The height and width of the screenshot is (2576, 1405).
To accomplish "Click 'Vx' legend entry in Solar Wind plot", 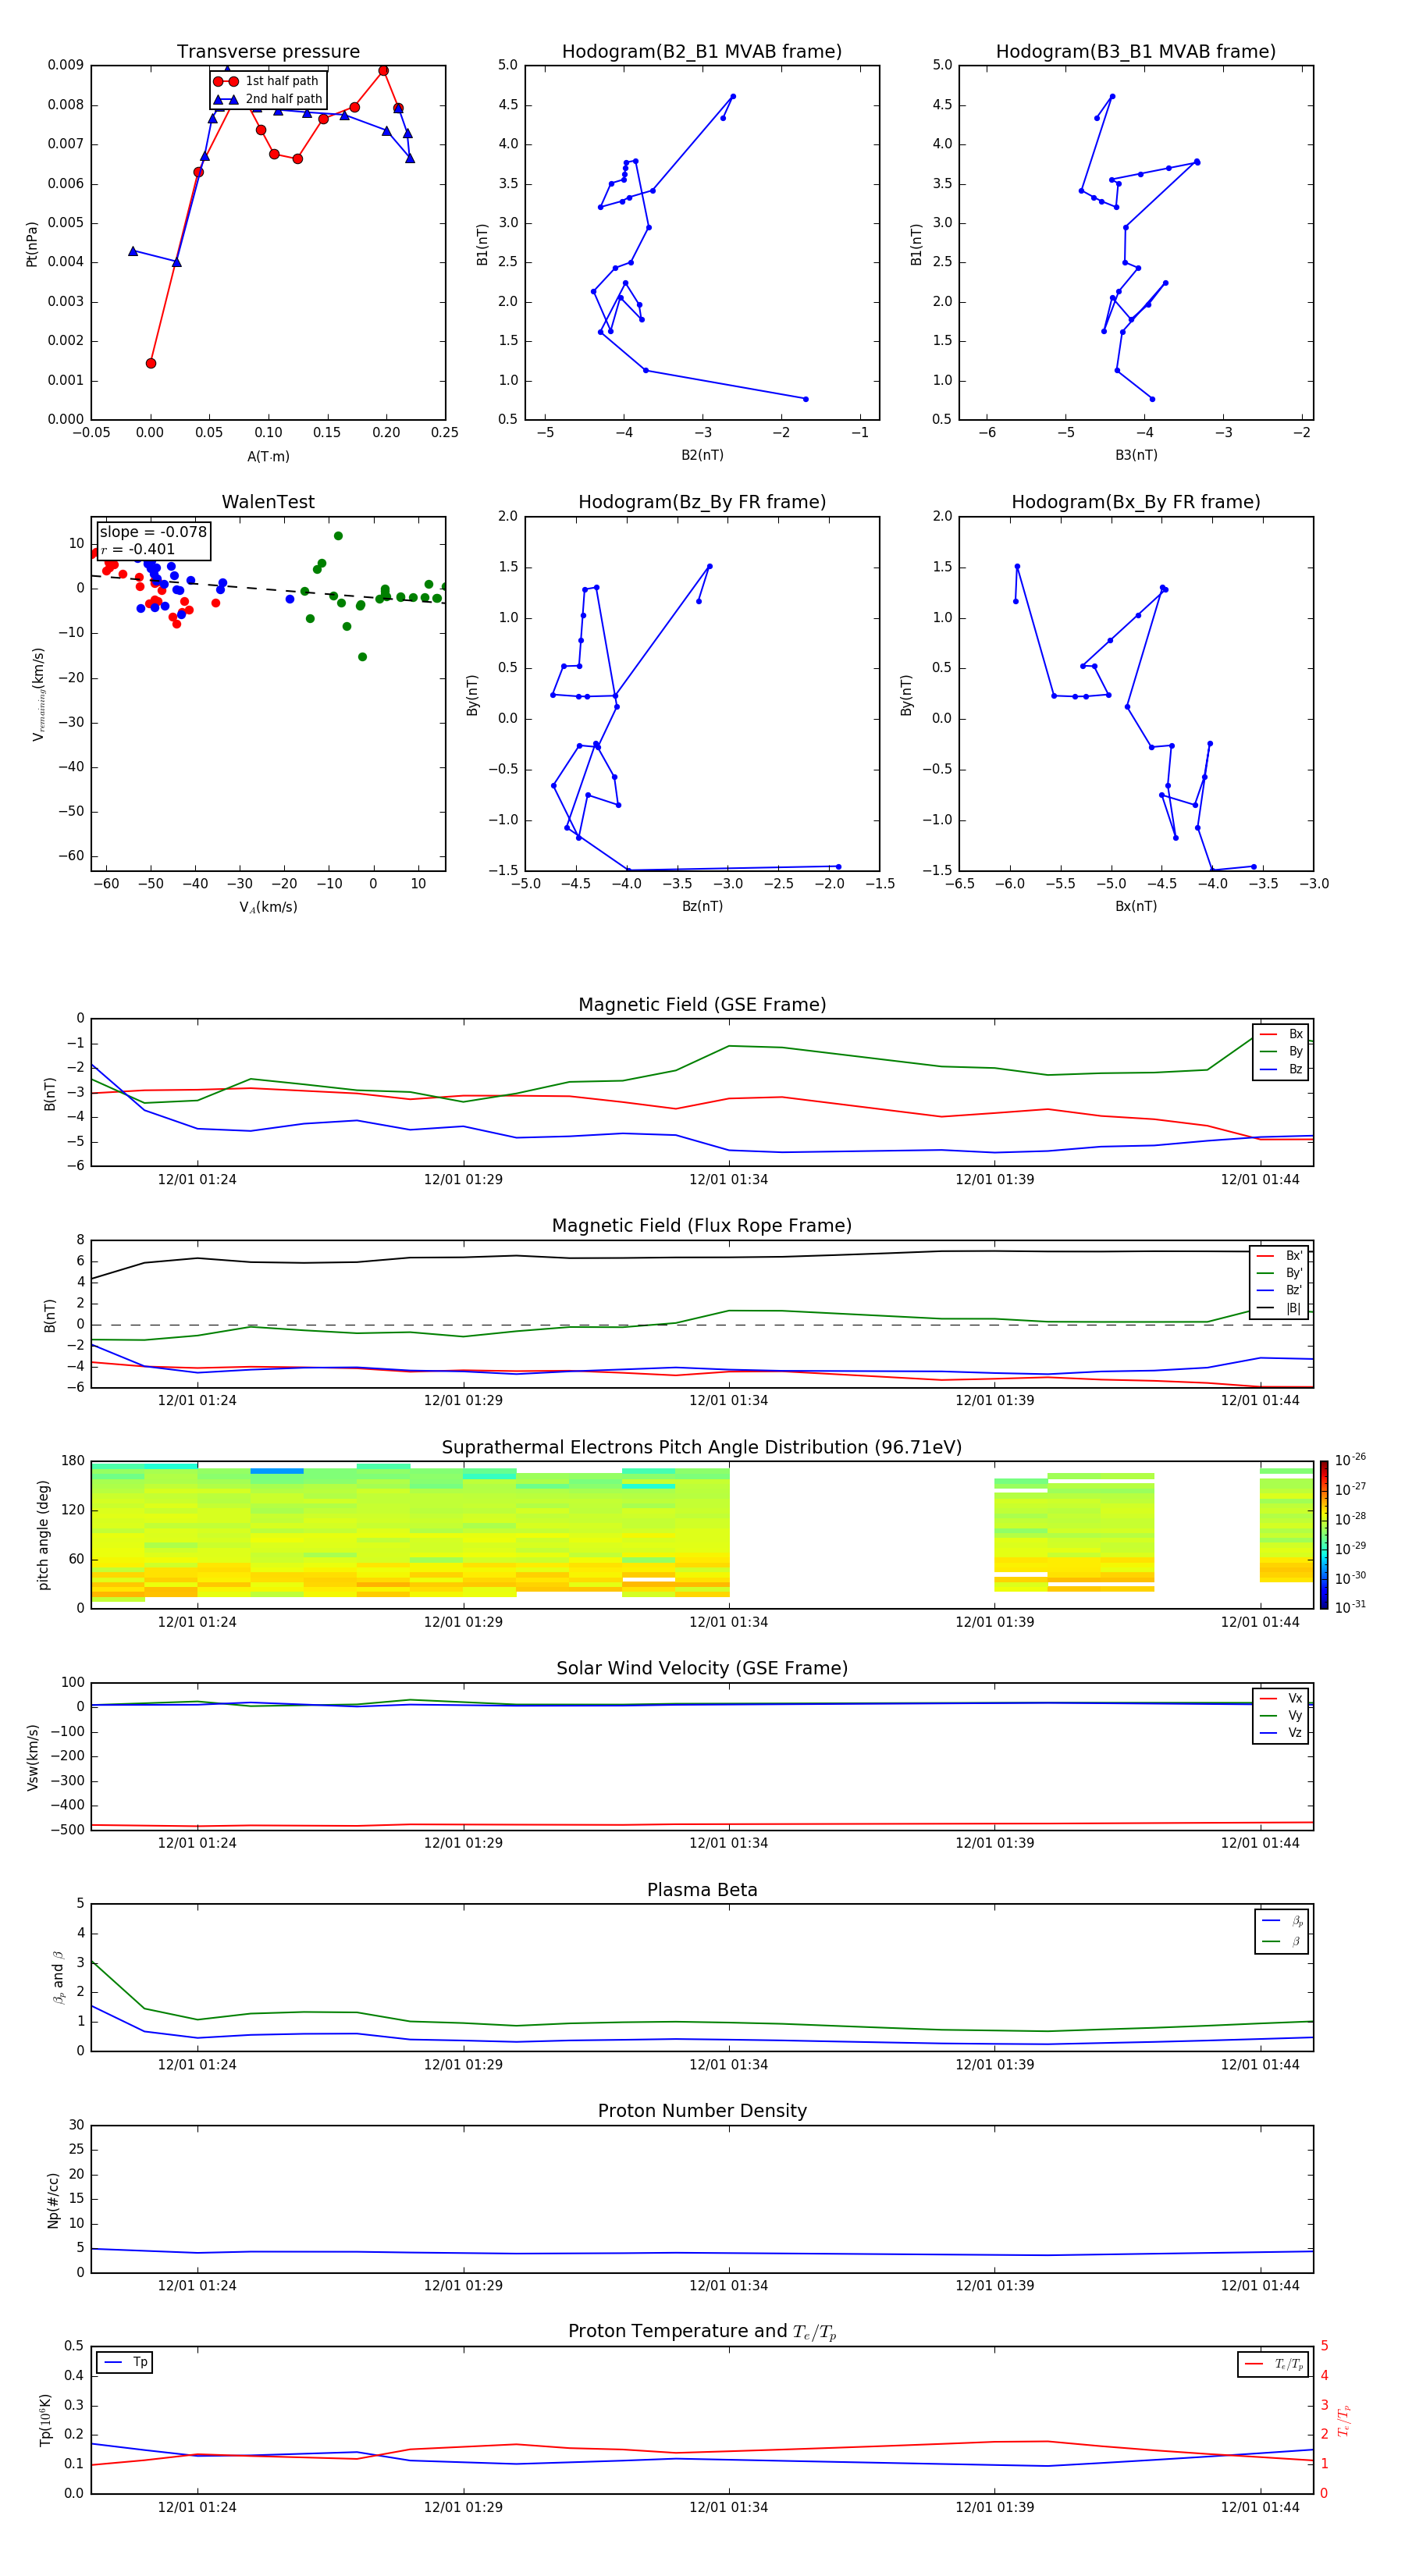I will click(x=1282, y=1698).
